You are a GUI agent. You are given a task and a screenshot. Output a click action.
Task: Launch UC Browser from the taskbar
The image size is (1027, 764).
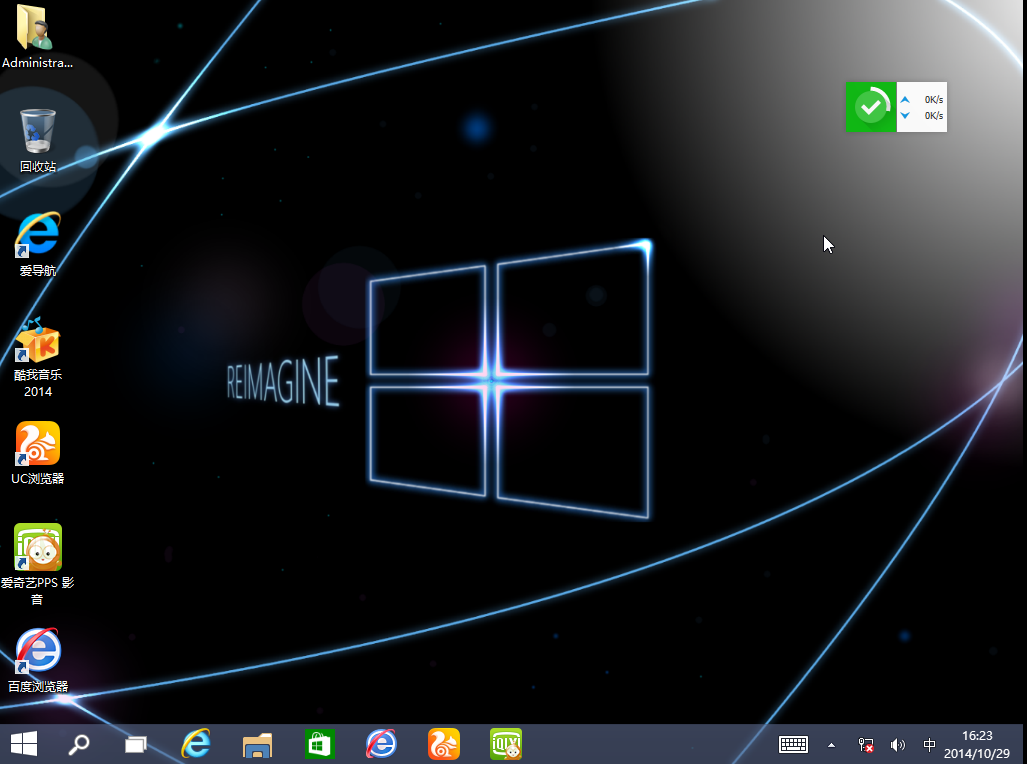(x=443, y=744)
